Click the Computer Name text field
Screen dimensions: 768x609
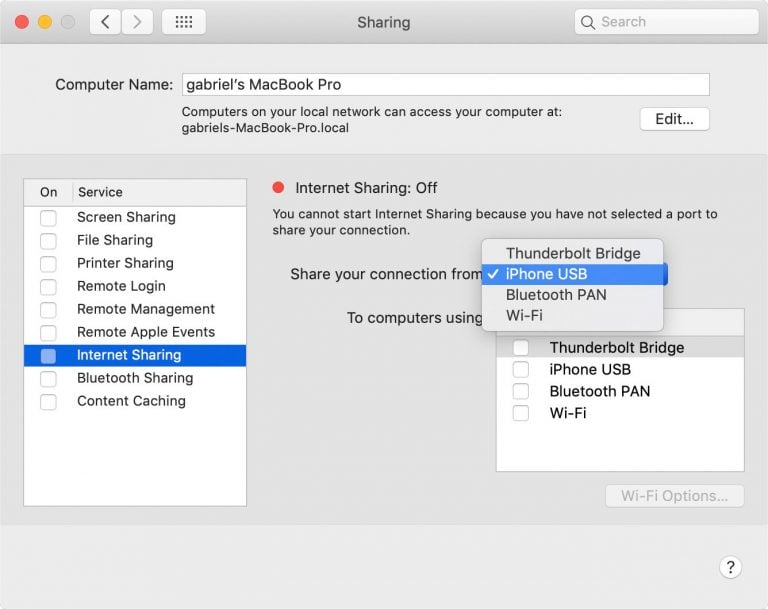click(445, 85)
